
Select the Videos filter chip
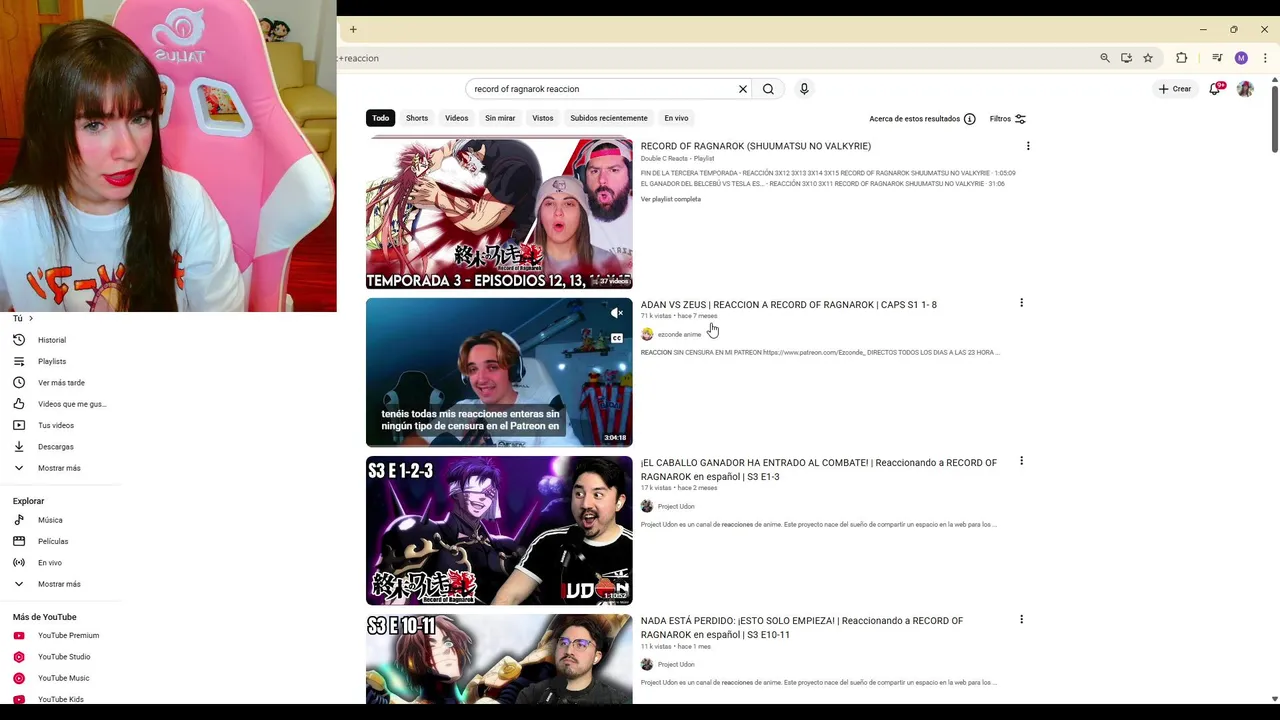pyautogui.click(x=457, y=118)
